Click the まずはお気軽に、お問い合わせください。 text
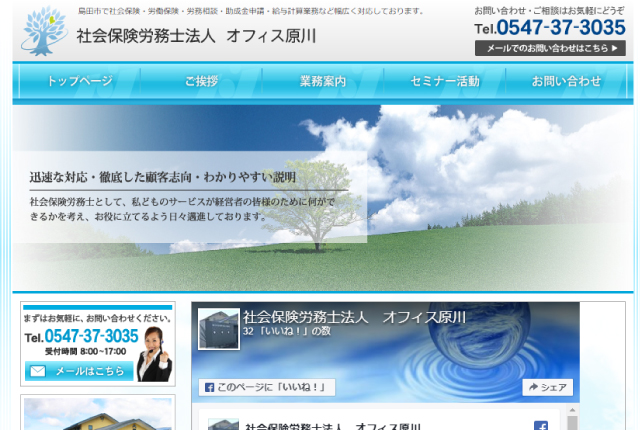The width and height of the screenshot is (640, 430). pos(97,318)
